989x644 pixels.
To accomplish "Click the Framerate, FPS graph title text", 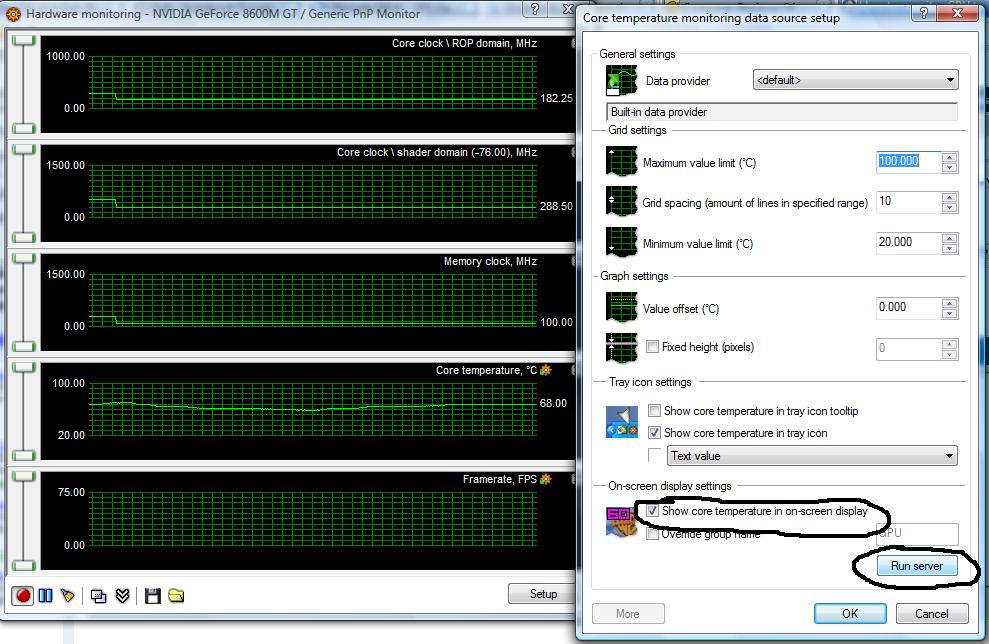I will (x=500, y=479).
